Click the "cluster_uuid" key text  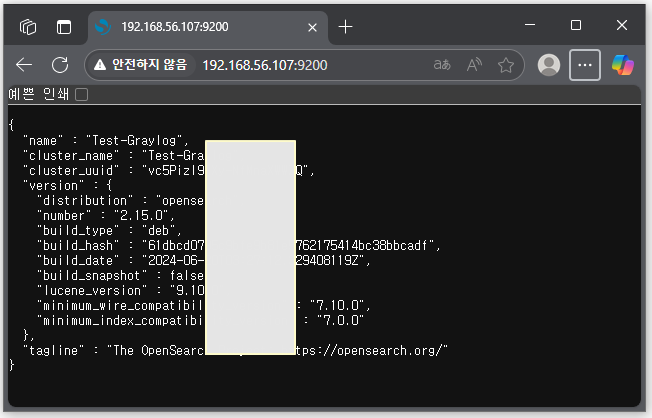pos(72,171)
